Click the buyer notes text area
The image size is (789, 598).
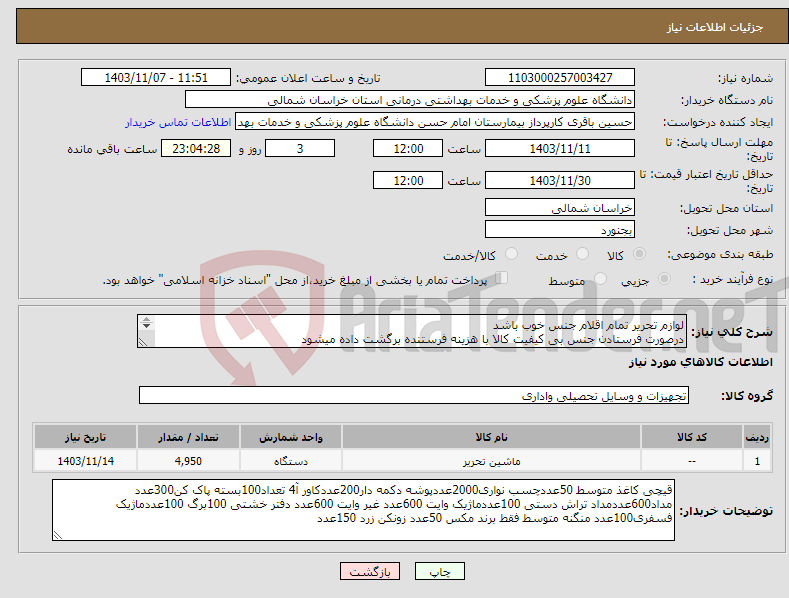coord(363,510)
